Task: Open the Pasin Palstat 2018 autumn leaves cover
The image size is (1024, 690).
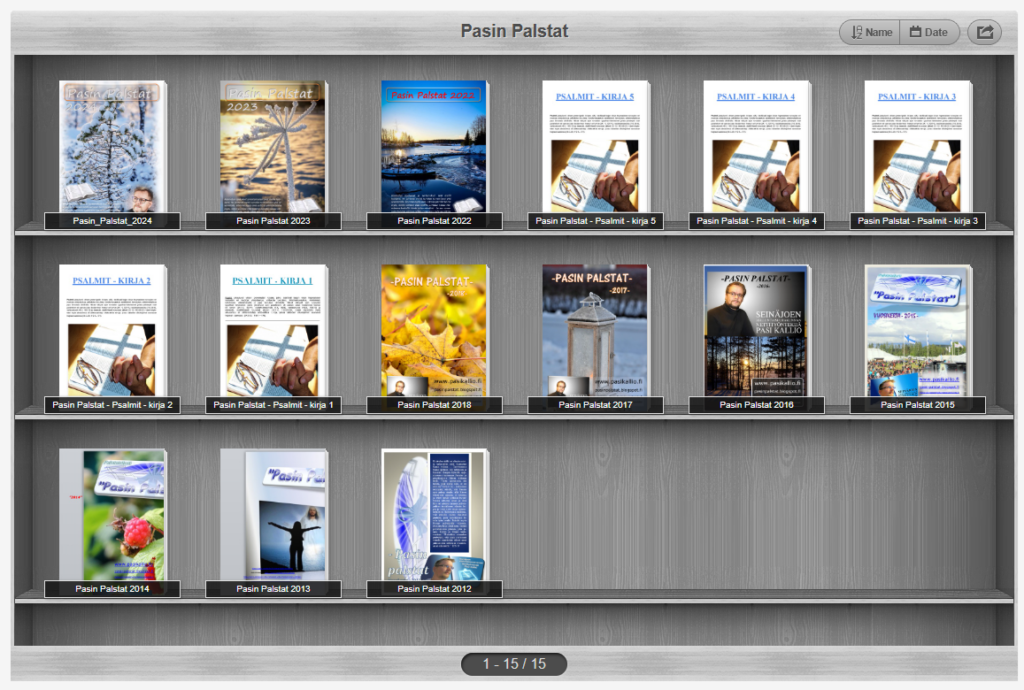Action: pyautogui.click(x=434, y=330)
